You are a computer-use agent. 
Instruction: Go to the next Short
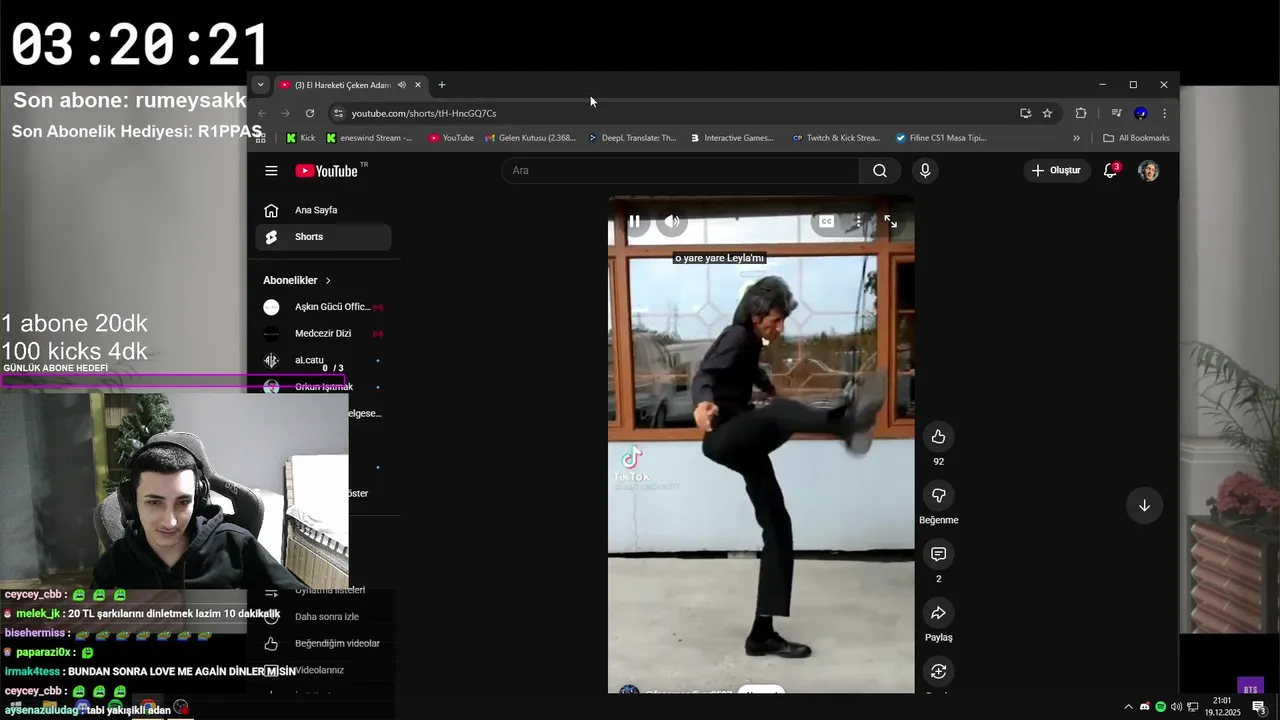pos(1144,505)
